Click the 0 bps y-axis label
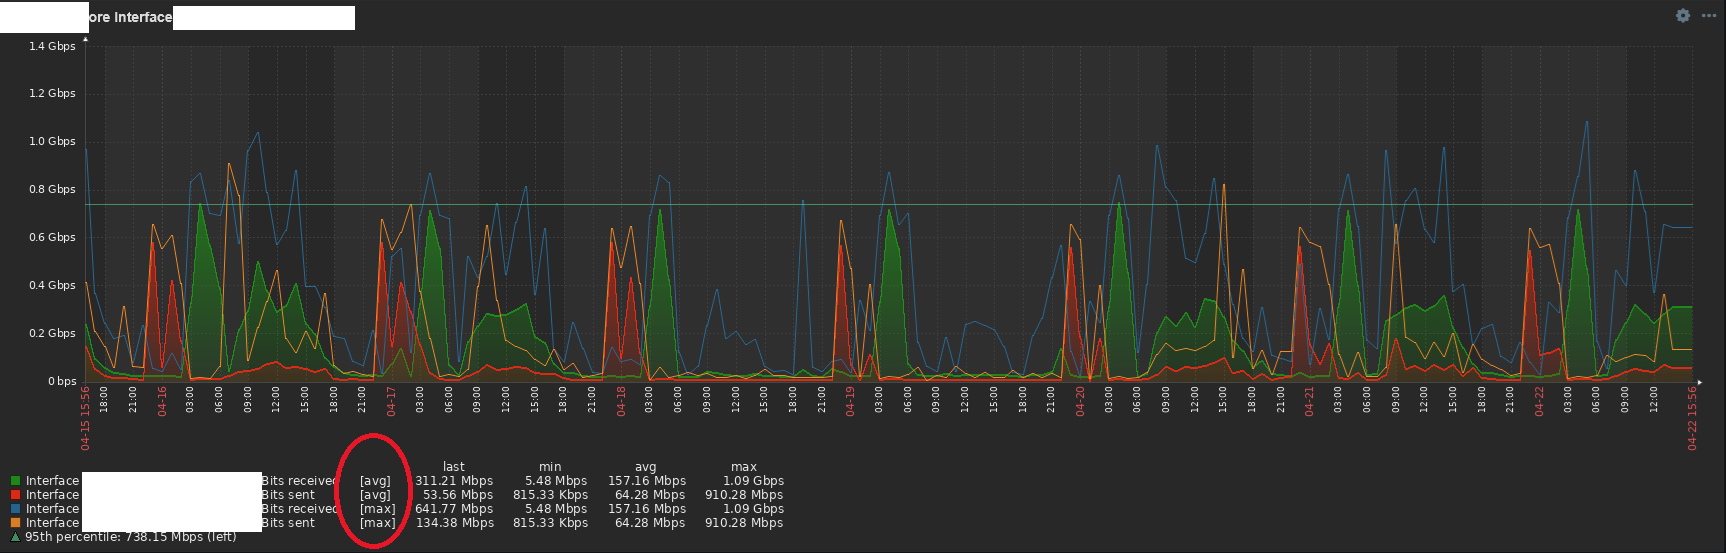Screen dimensions: 1726x553 (62, 381)
